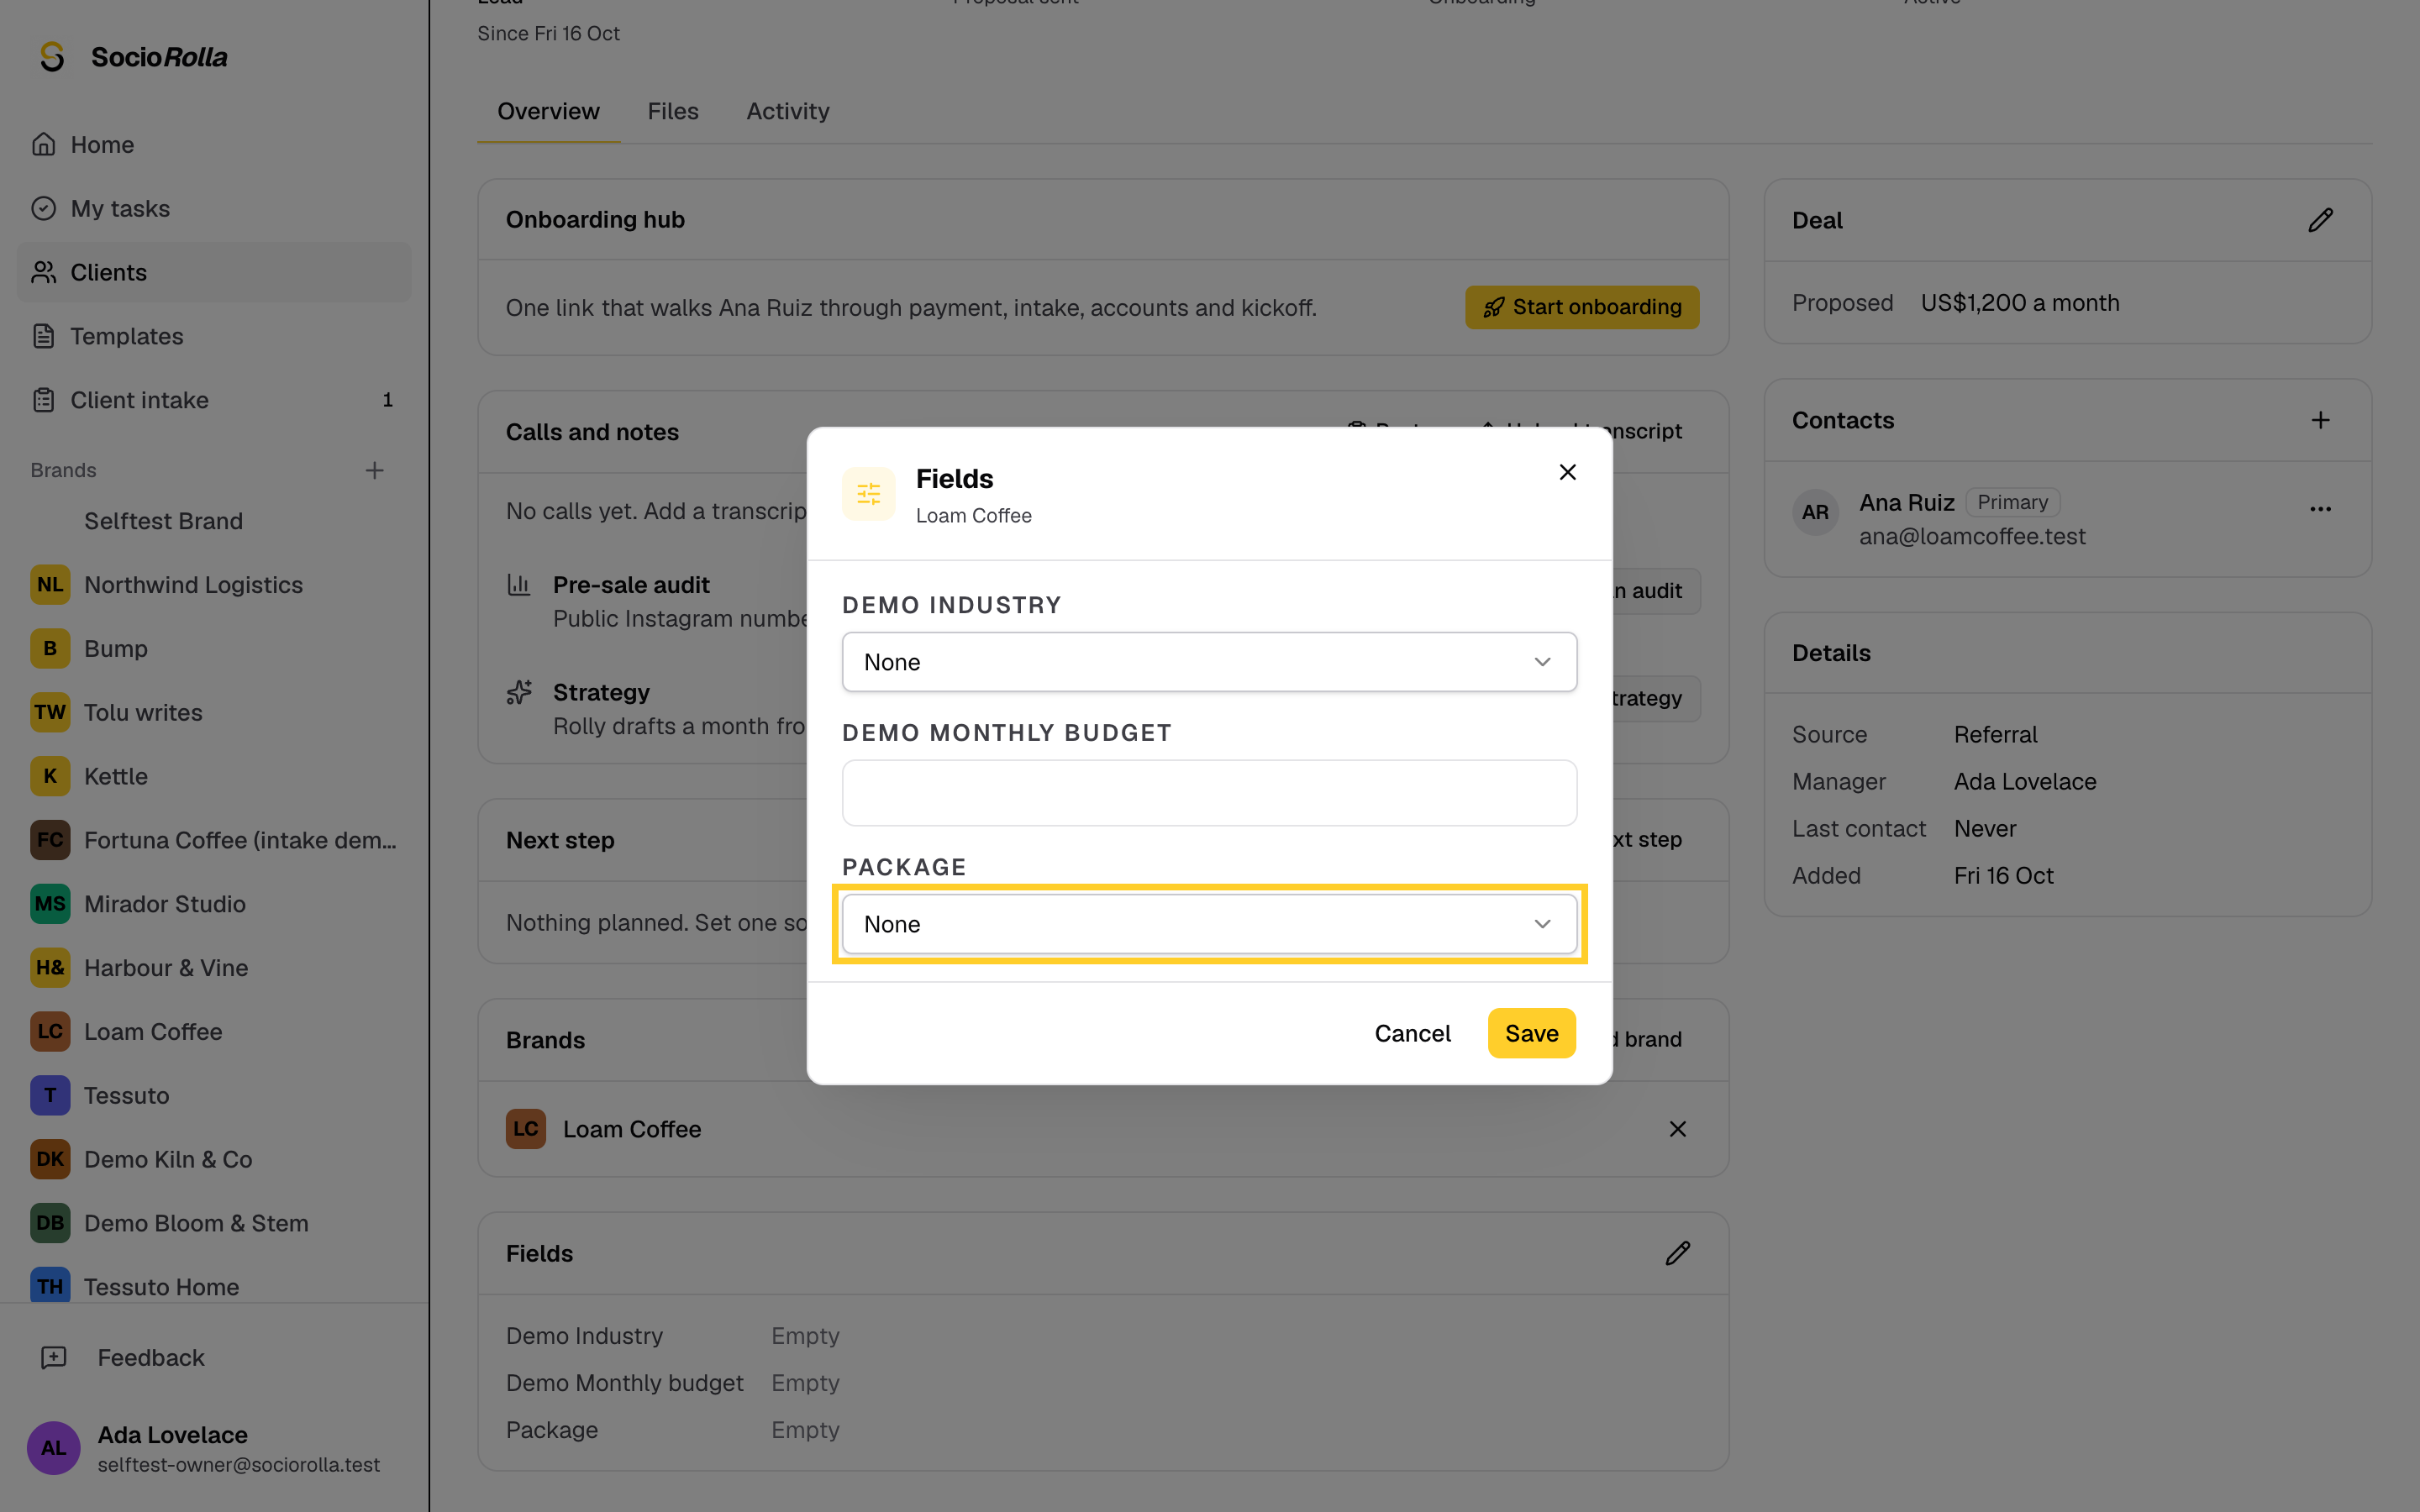Image resolution: width=2420 pixels, height=1512 pixels.
Task: Close the Fields dialog with the X
Action: [1567, 472]
